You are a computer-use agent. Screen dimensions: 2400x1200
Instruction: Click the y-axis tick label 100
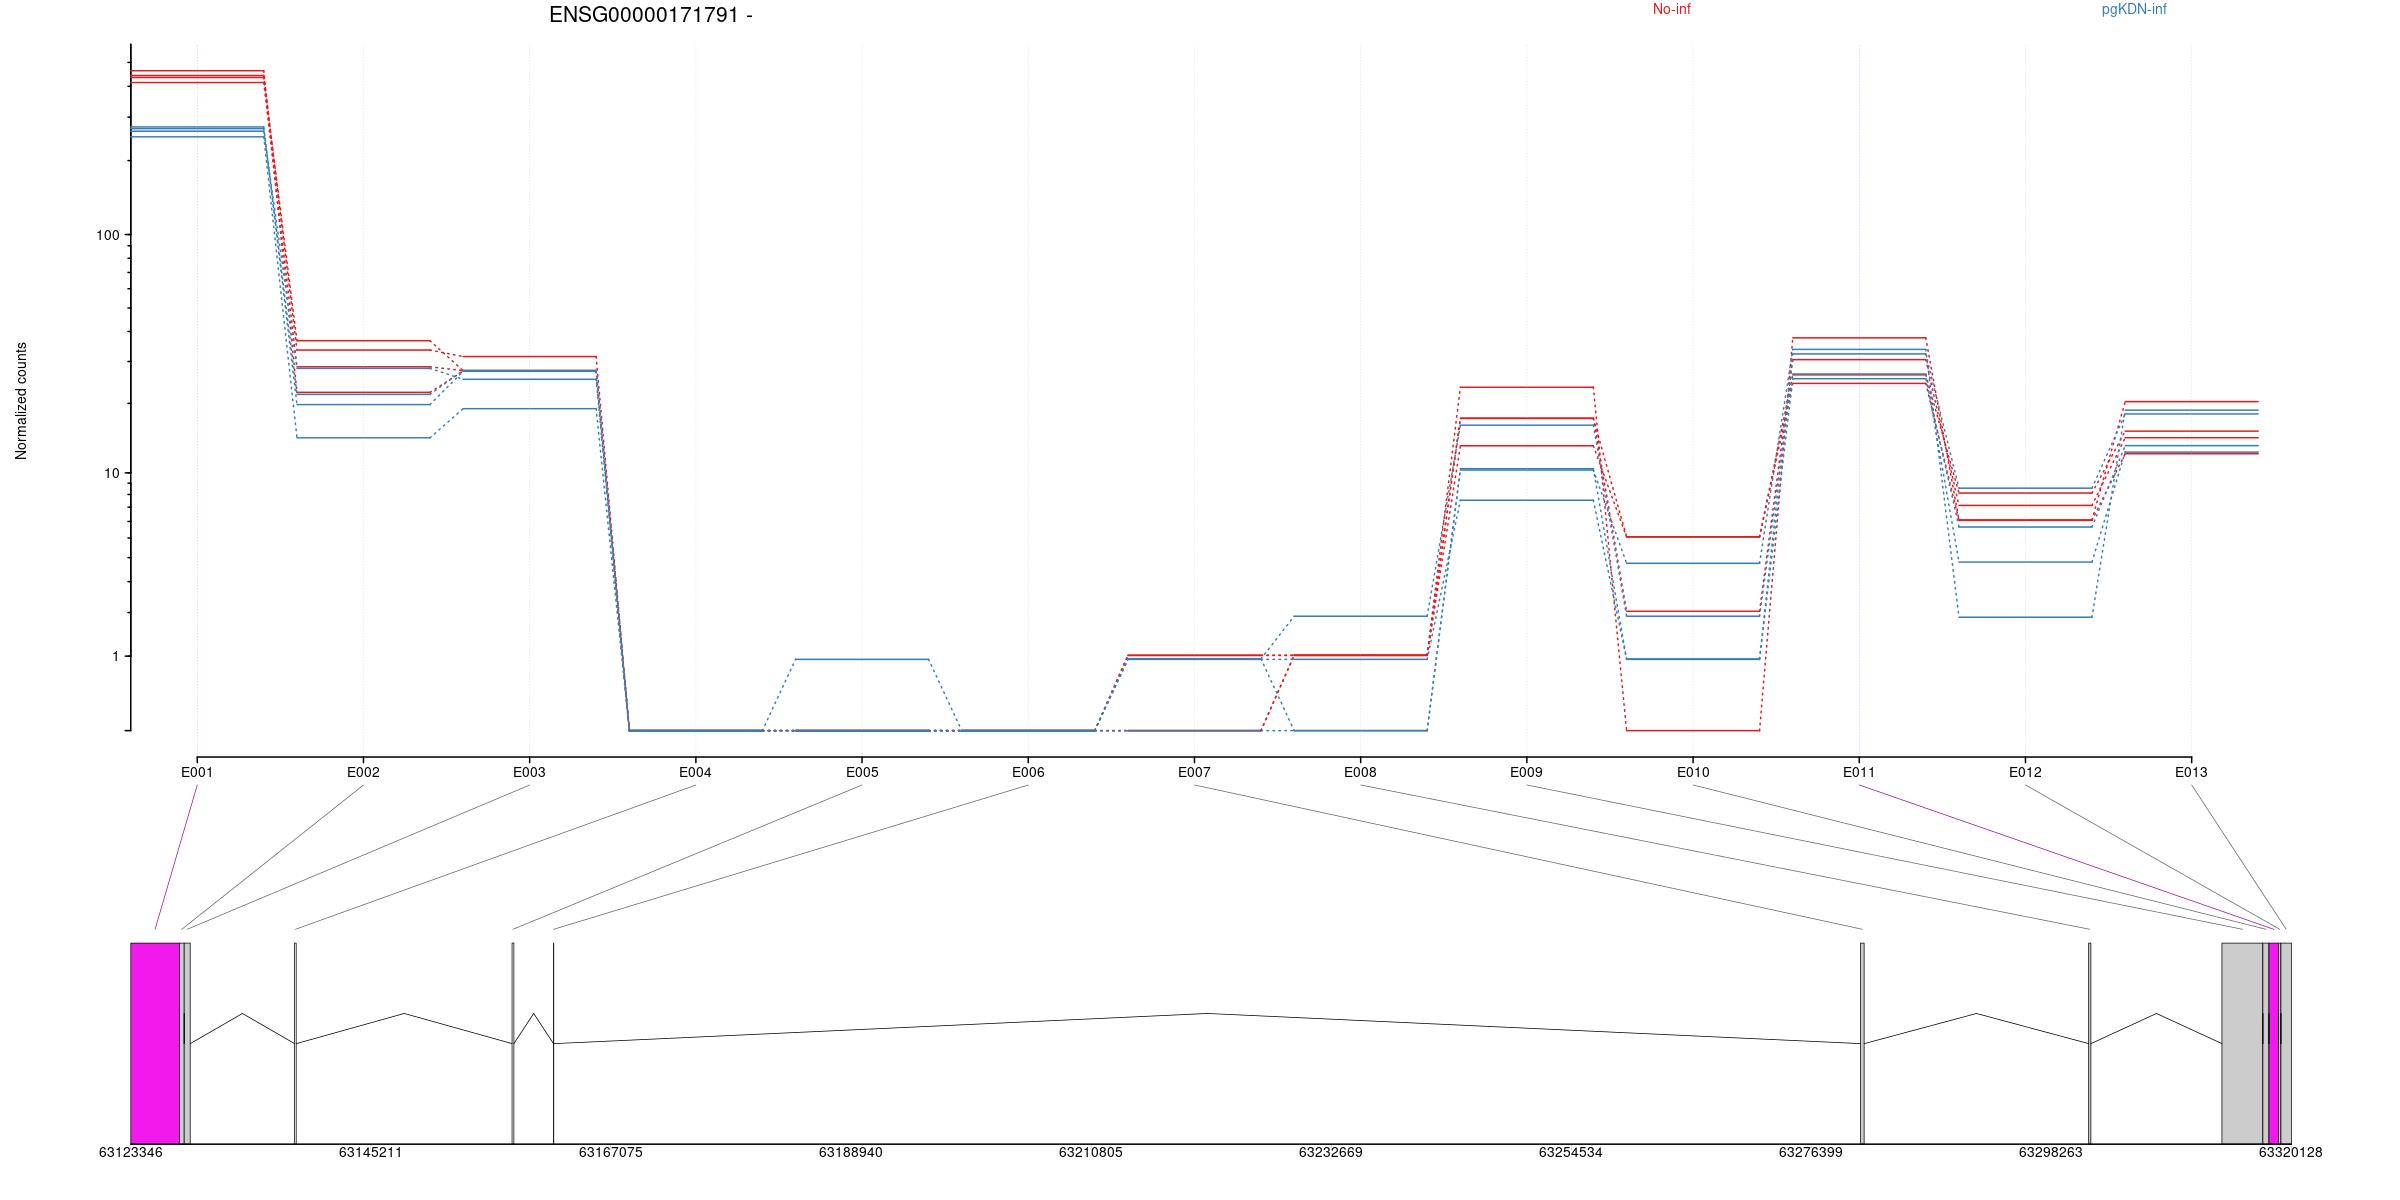coord(107,236)
